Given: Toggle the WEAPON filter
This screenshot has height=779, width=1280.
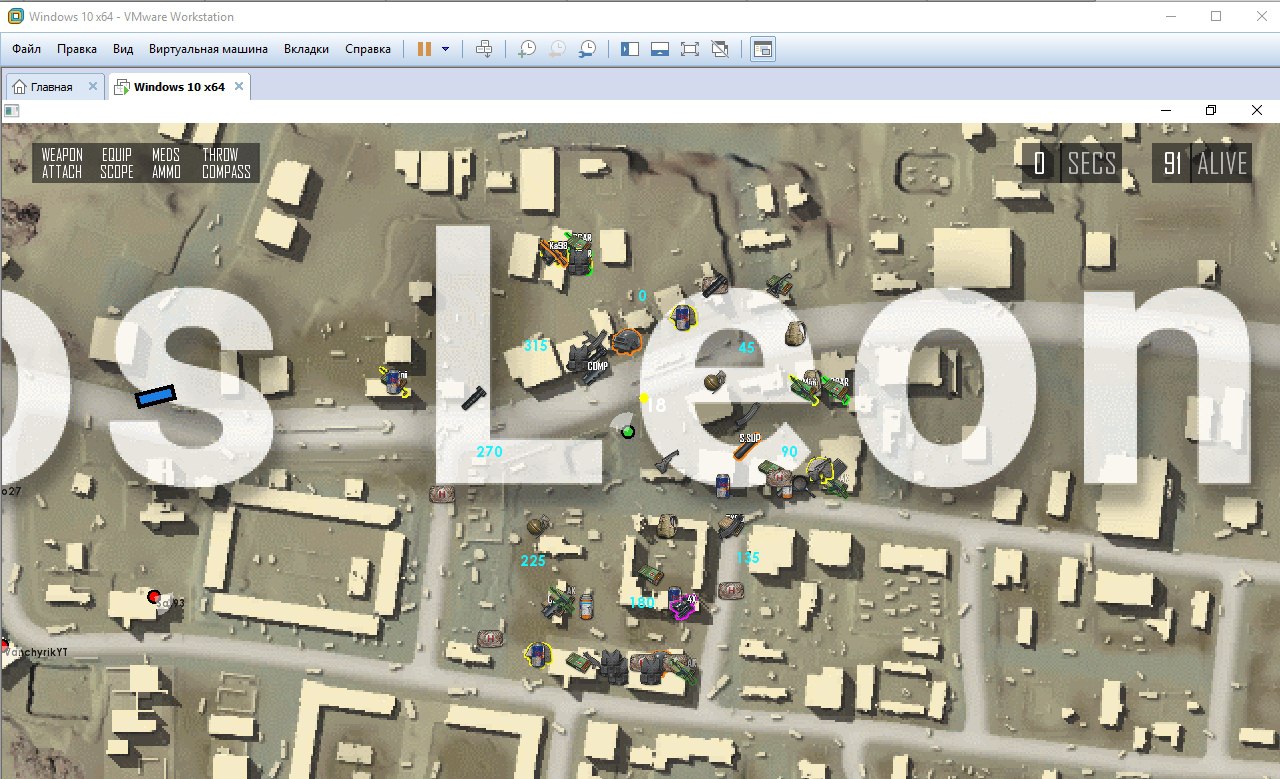Looking at the screenshot, I should (62, 155).
